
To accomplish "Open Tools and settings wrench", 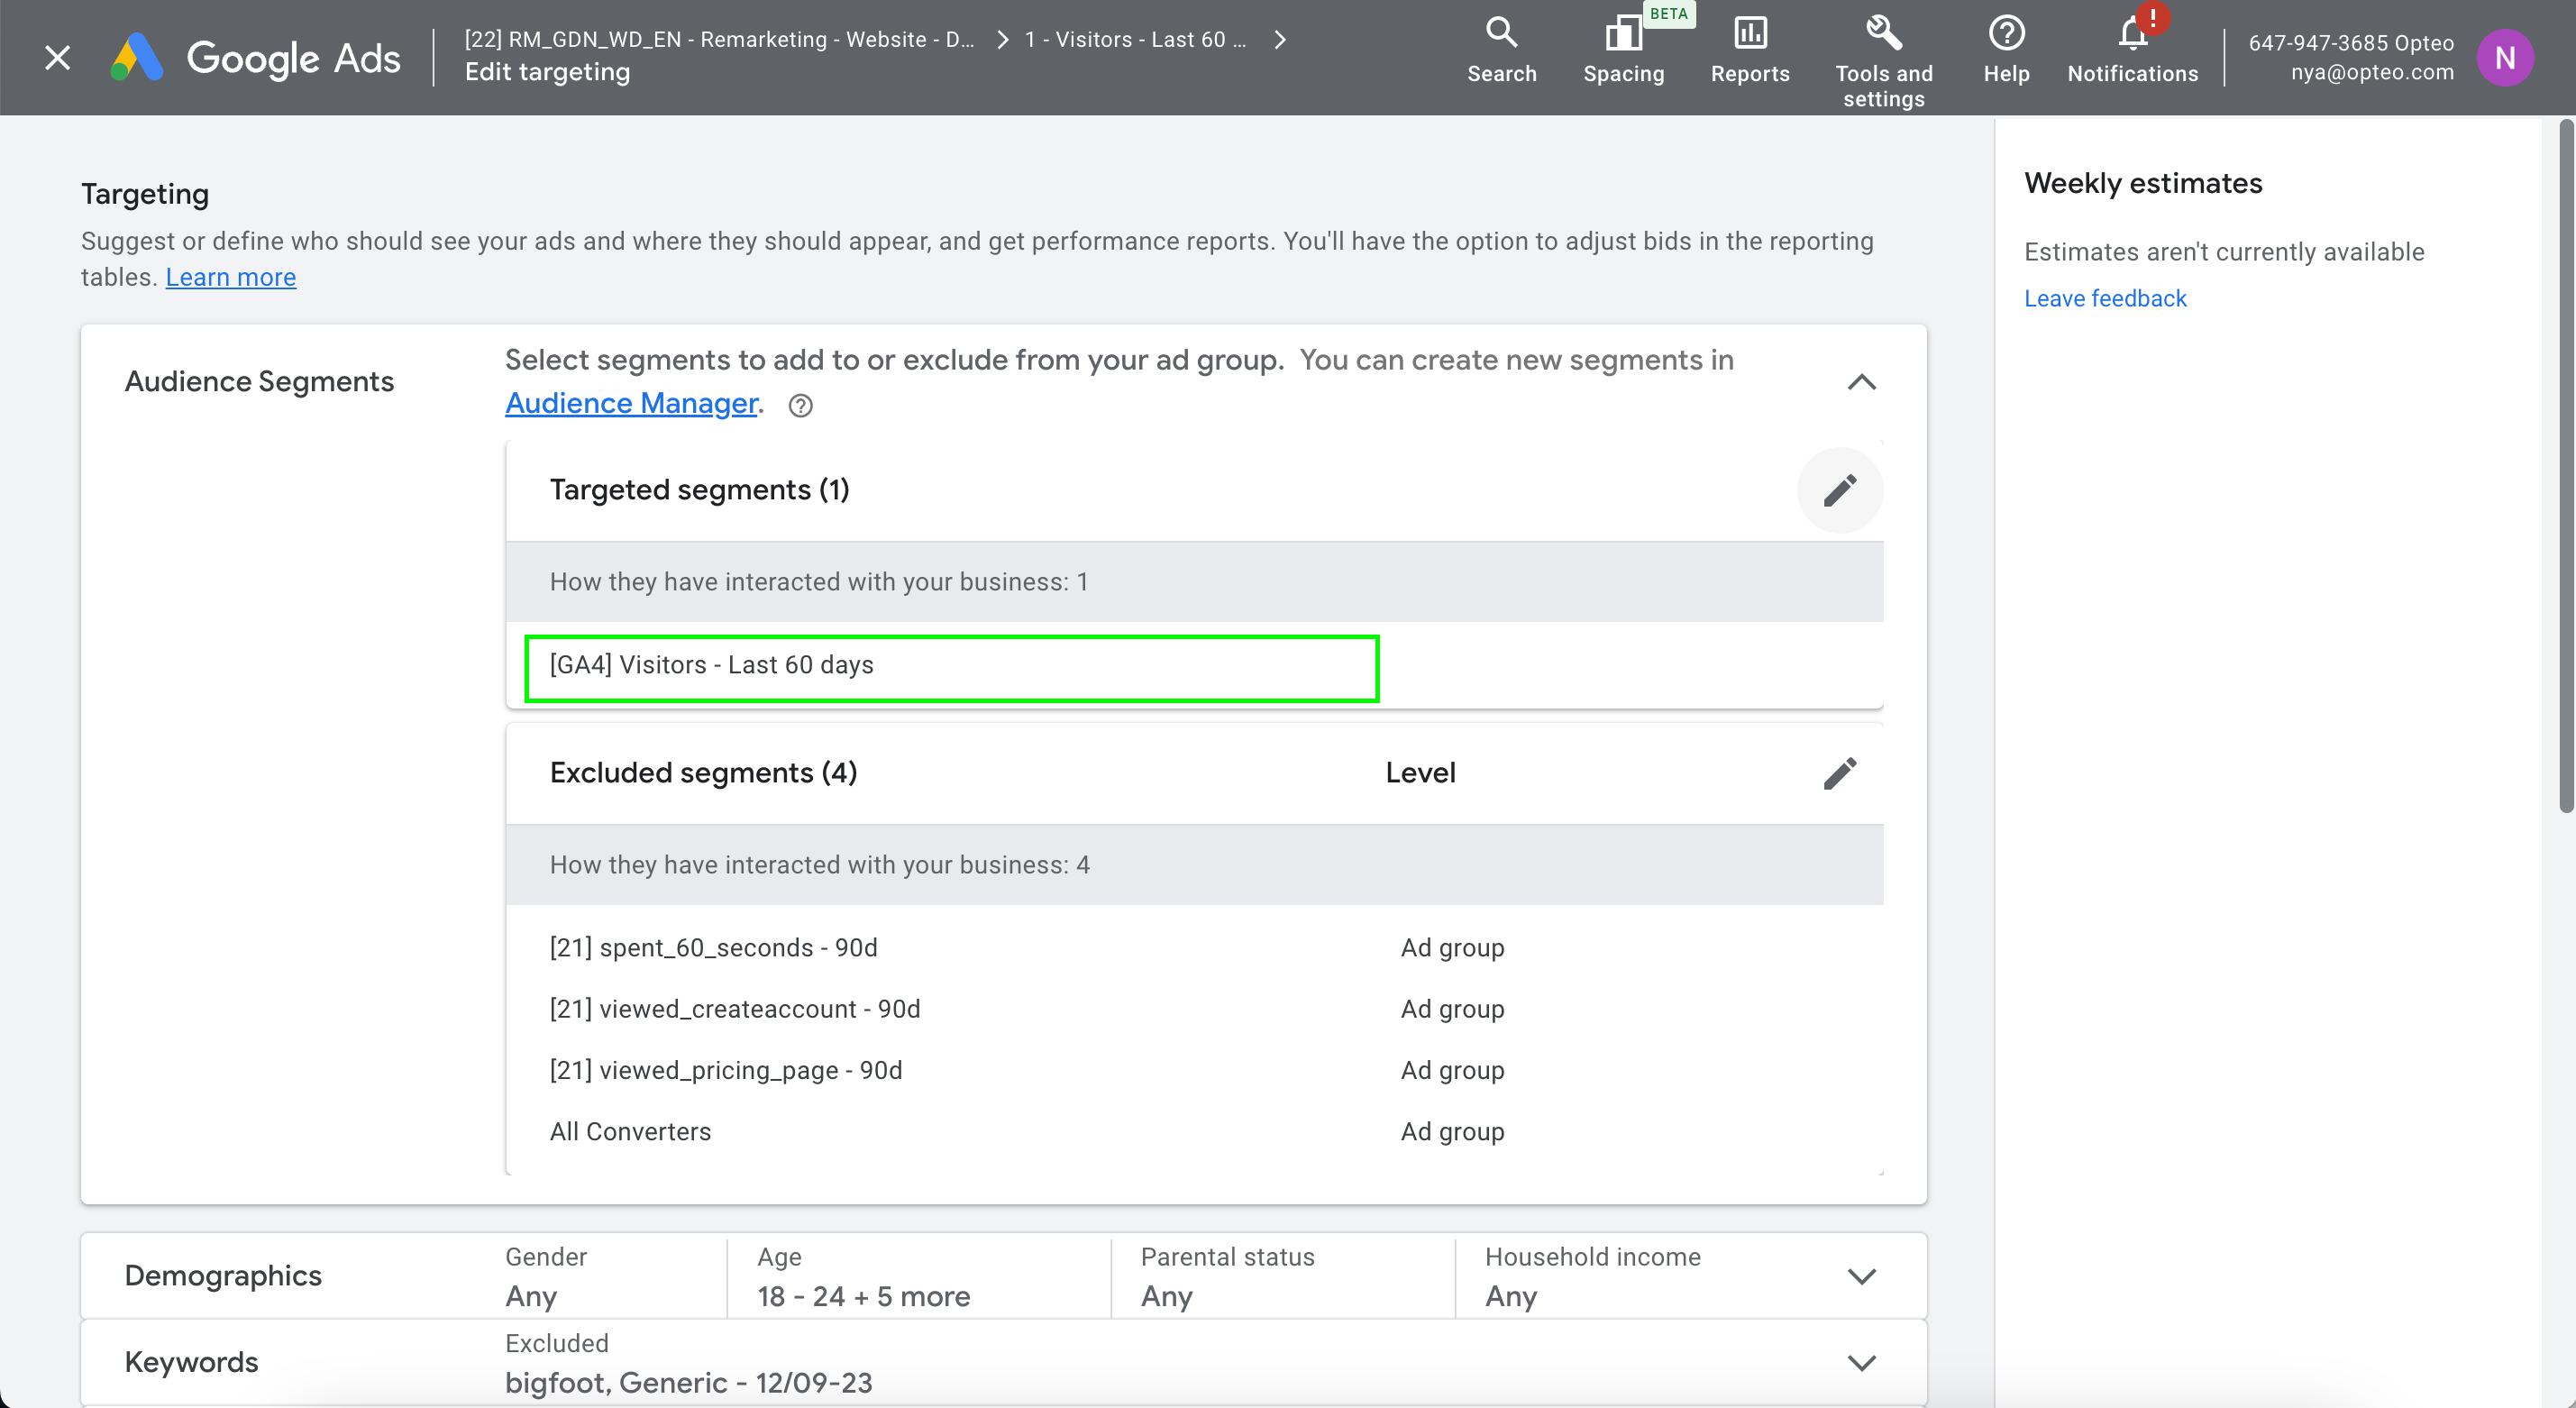I will (x=1883, y=34).
